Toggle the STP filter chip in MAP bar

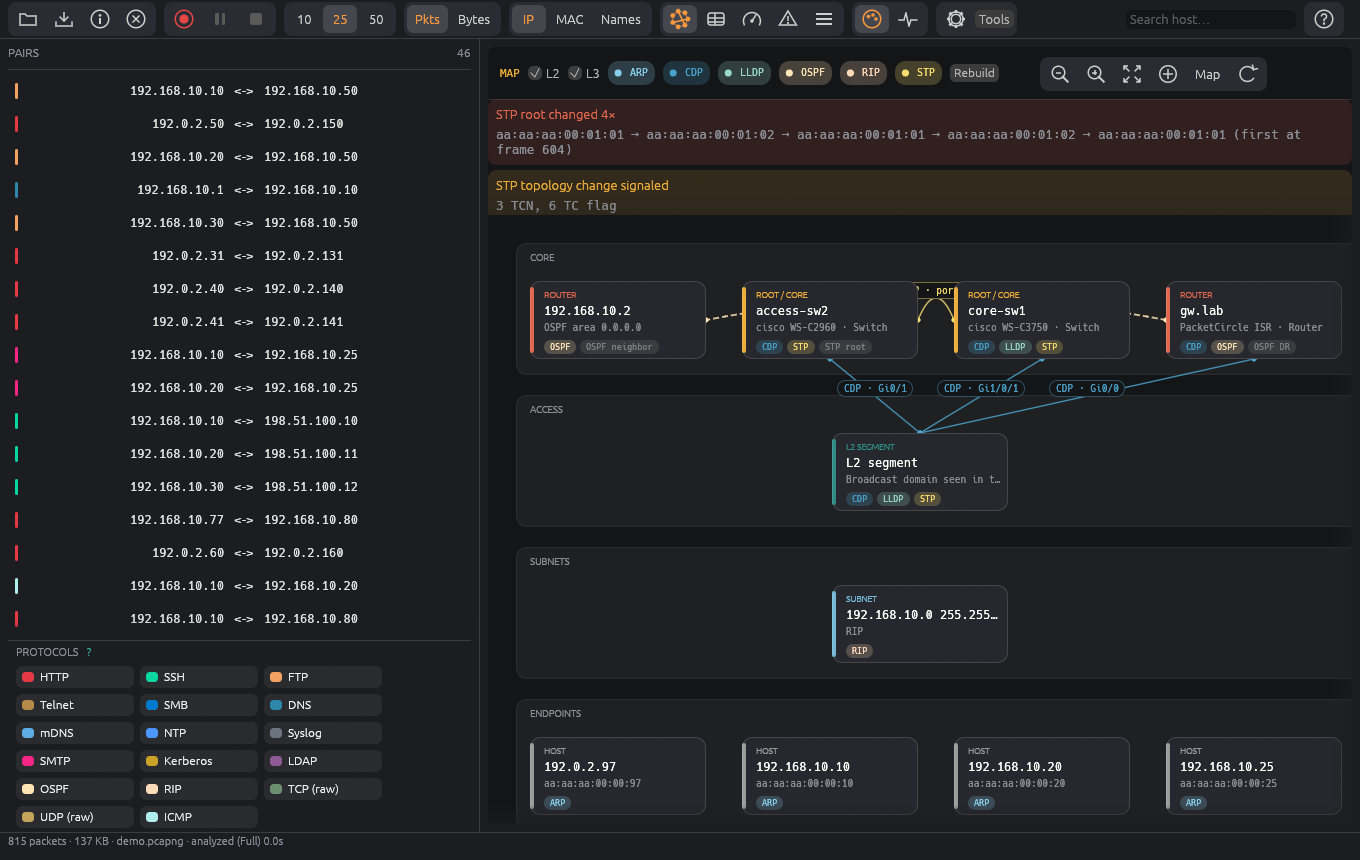(919, 73)
